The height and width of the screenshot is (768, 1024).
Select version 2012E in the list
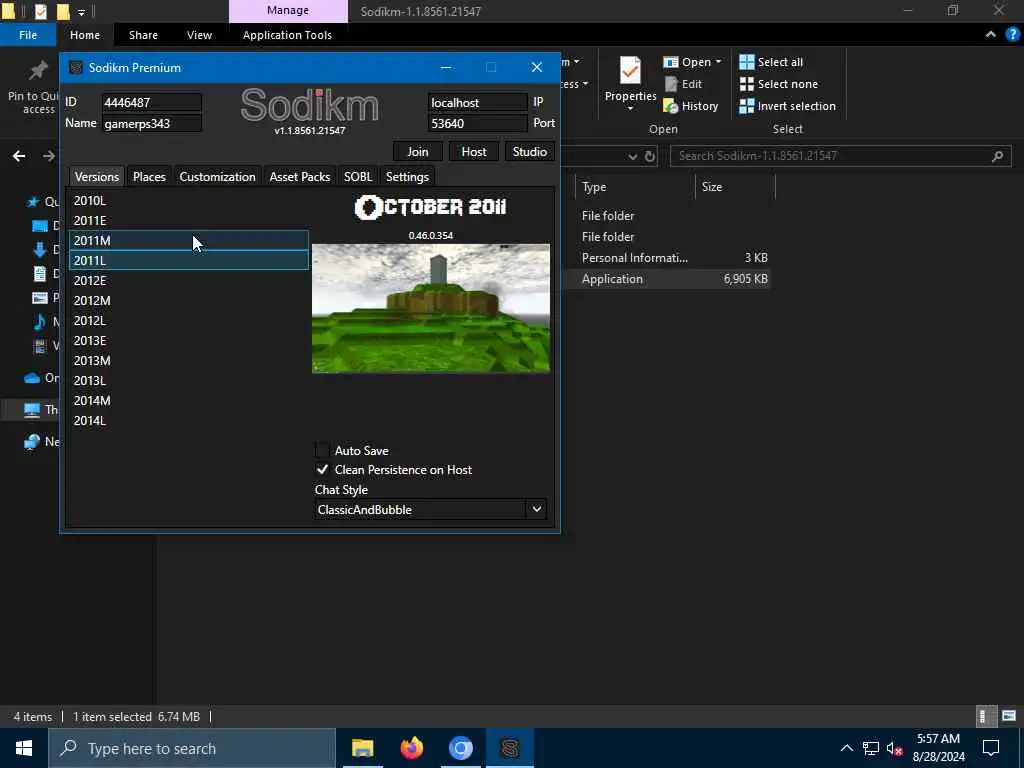coord(189,281)
